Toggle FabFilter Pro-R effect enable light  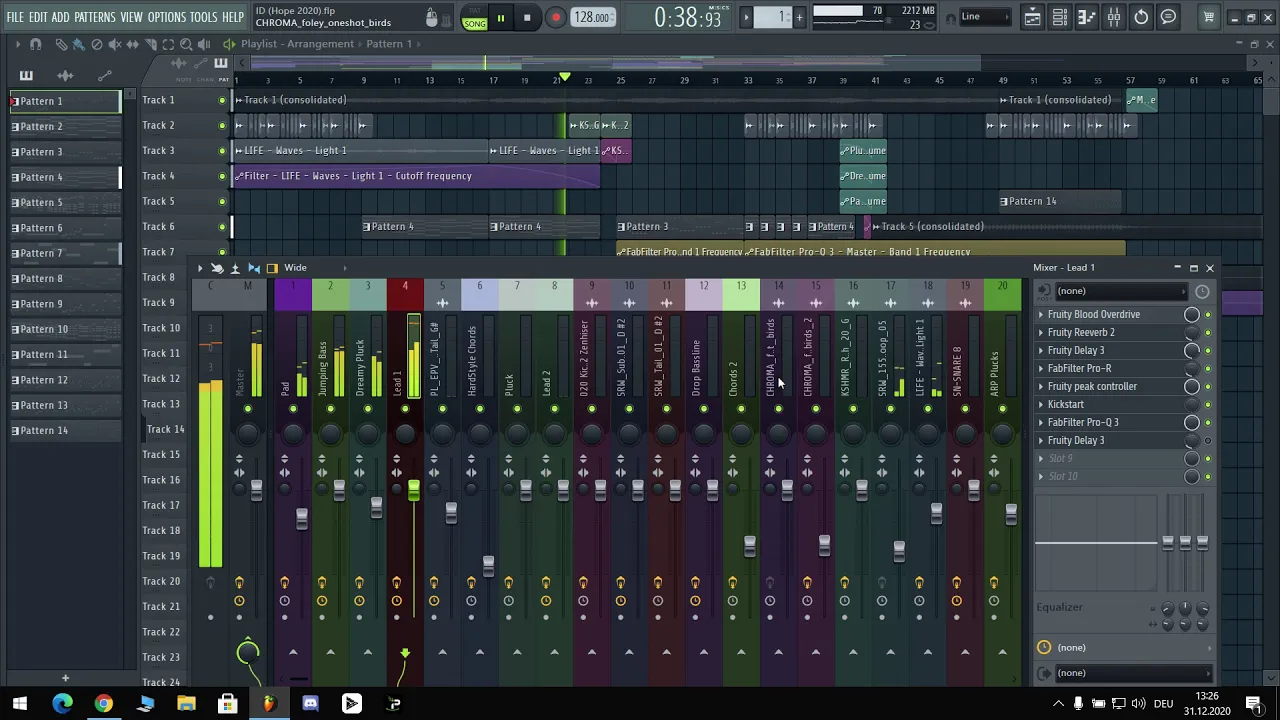tap(1208, 369)
